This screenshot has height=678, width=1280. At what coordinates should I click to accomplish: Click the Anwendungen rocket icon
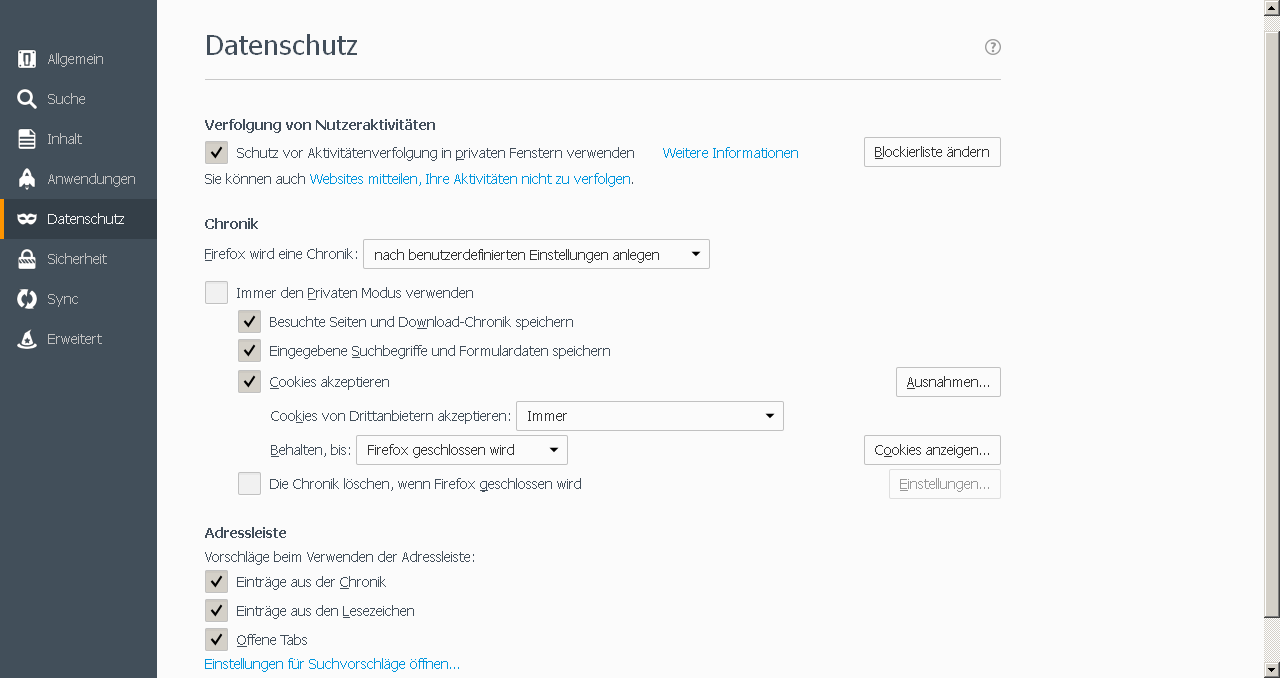click(x=27, y=179)
